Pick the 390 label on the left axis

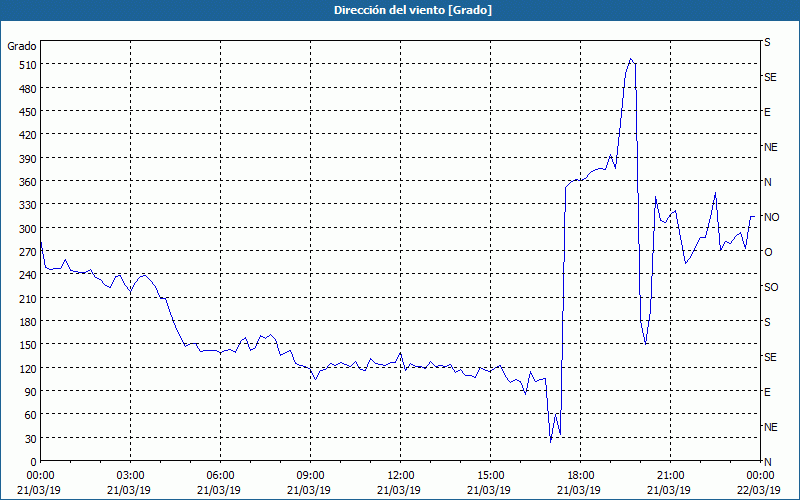(x=28, y=159)
